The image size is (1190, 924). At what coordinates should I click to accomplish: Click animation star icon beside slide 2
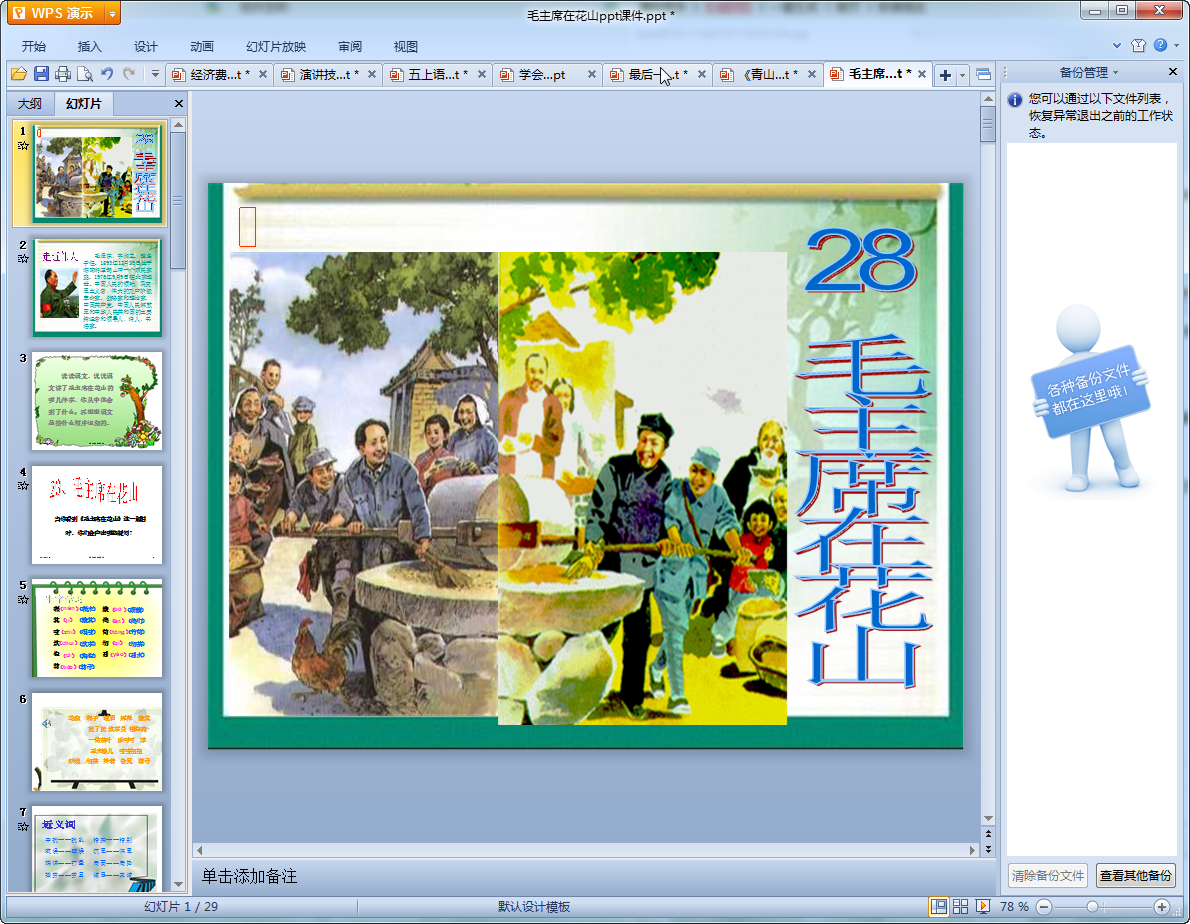[x=23, y=259]
